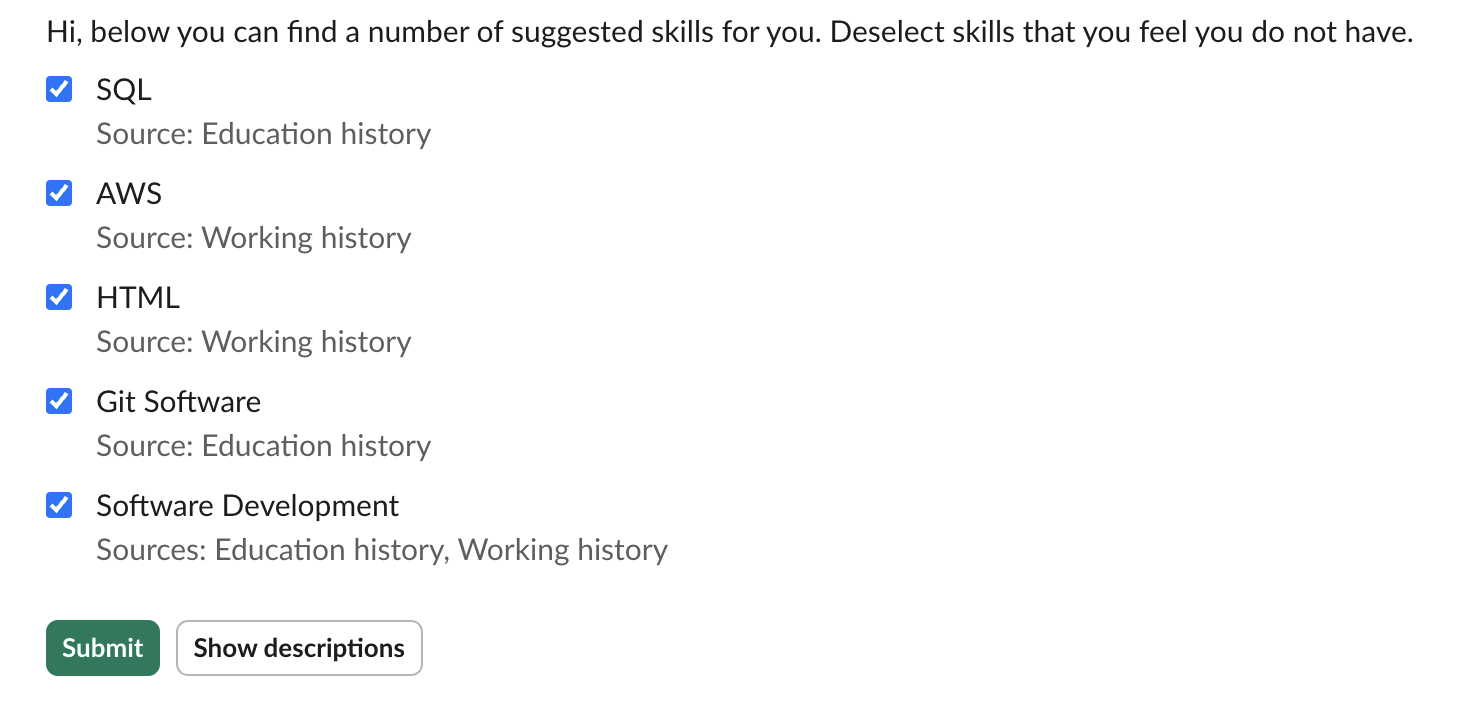Viewport: 1468px width, 710px height.
Task: Deselect the Software Development checkbox
Action: click(x=59, y=505)
